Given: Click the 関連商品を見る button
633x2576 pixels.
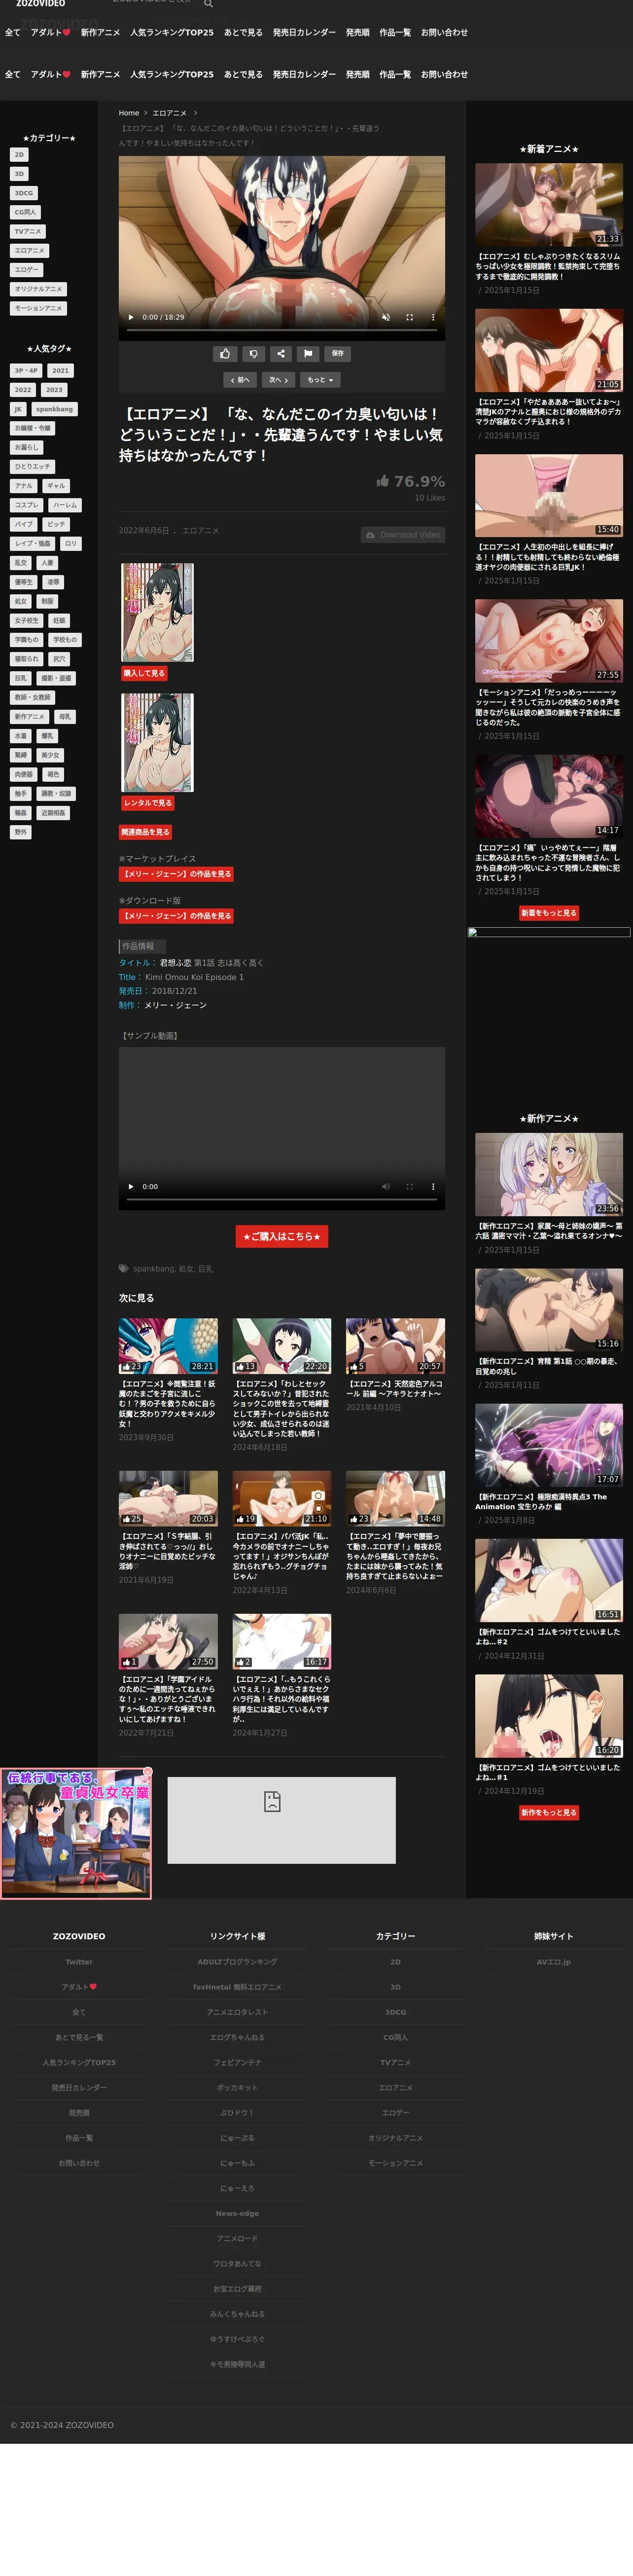Looking at the screenshot, I should pyautogui.click(x=146, y=832).
